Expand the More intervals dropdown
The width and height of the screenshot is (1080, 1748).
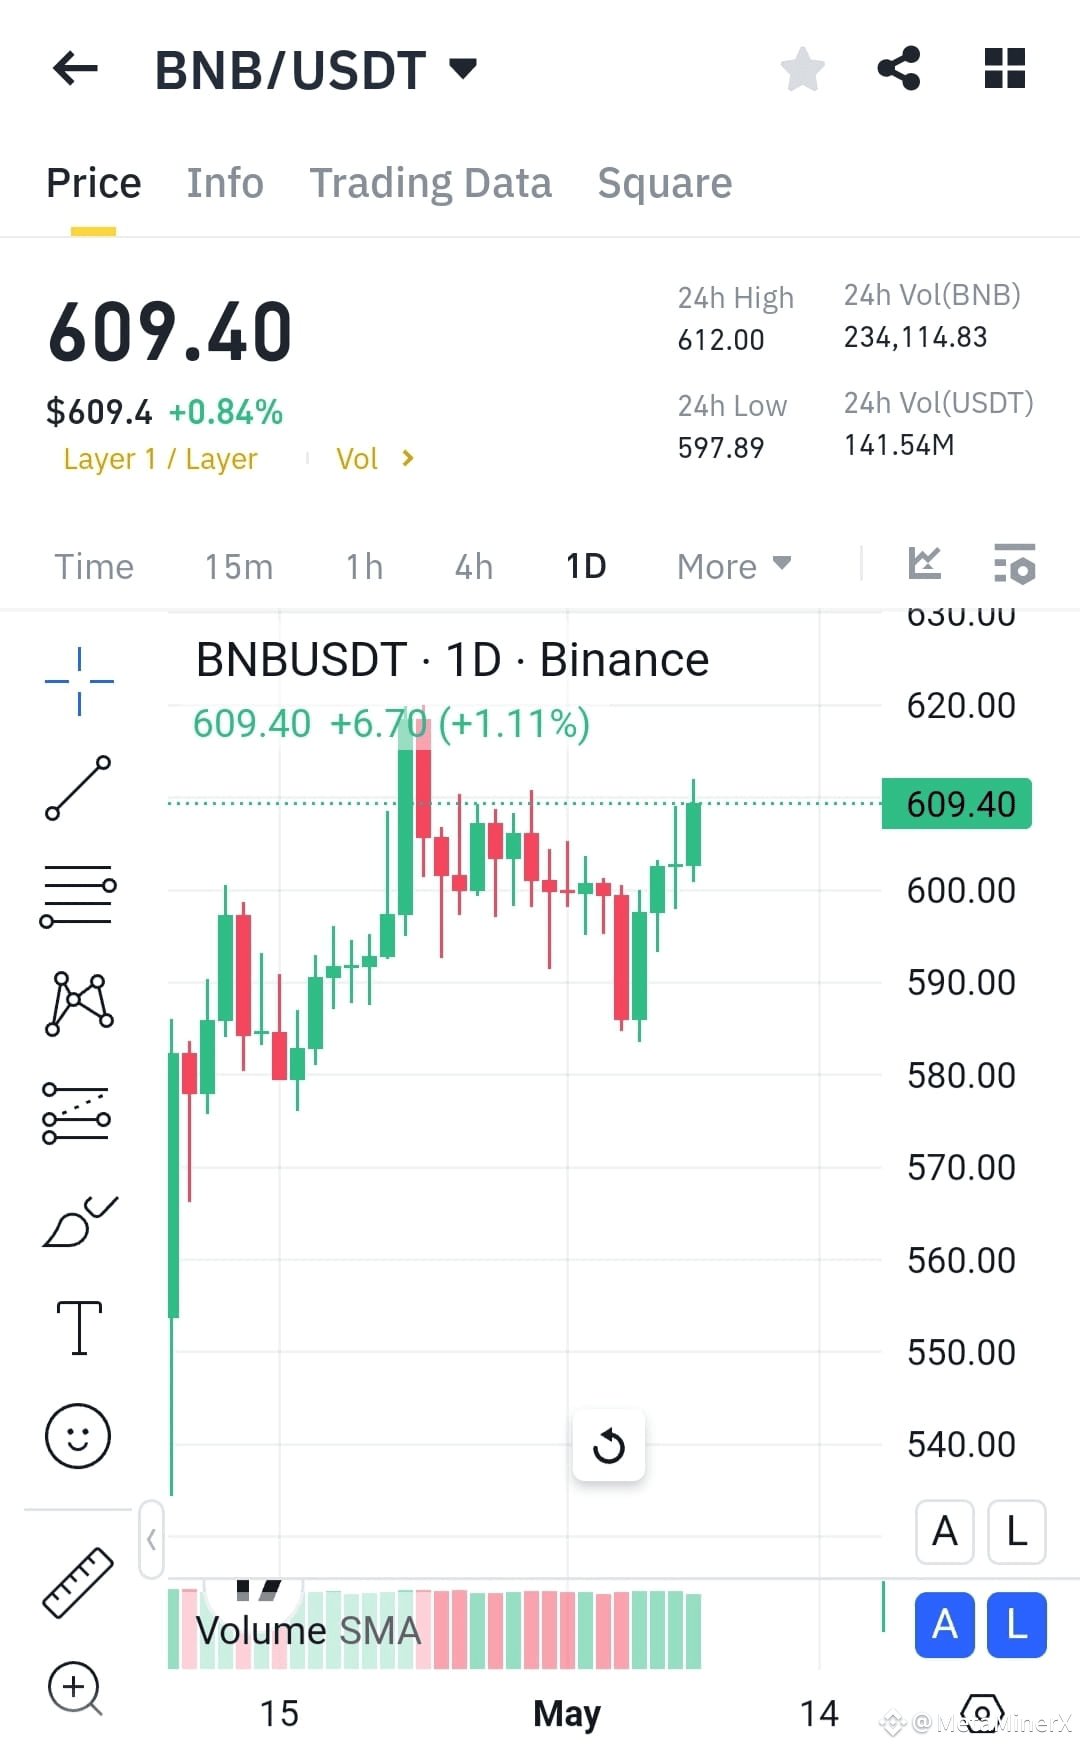734,567
